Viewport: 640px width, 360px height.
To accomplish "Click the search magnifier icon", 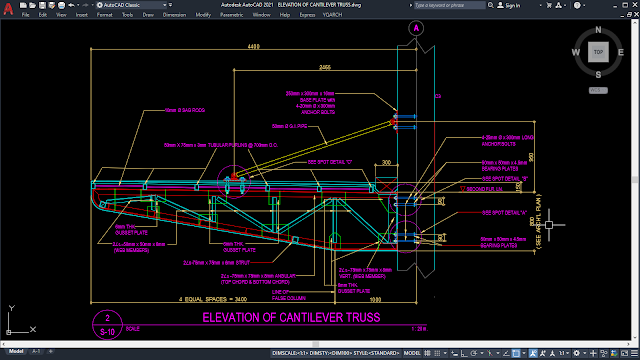I will pyautogui.click(x=491, y=5).
